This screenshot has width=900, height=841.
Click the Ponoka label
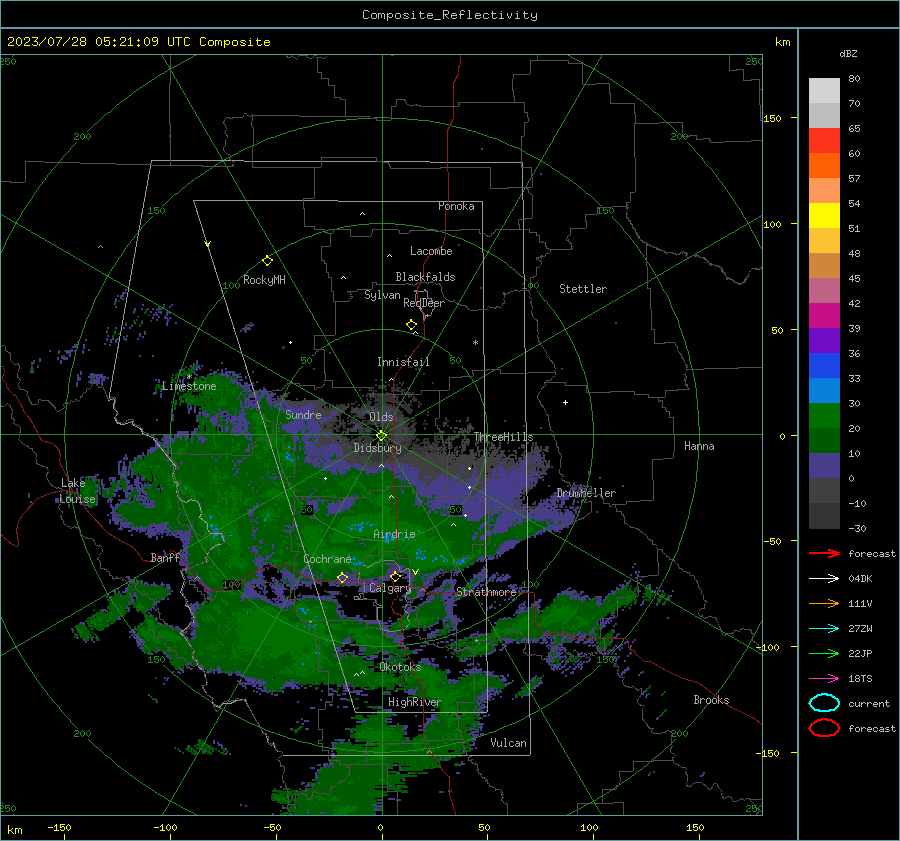point(456,206)
